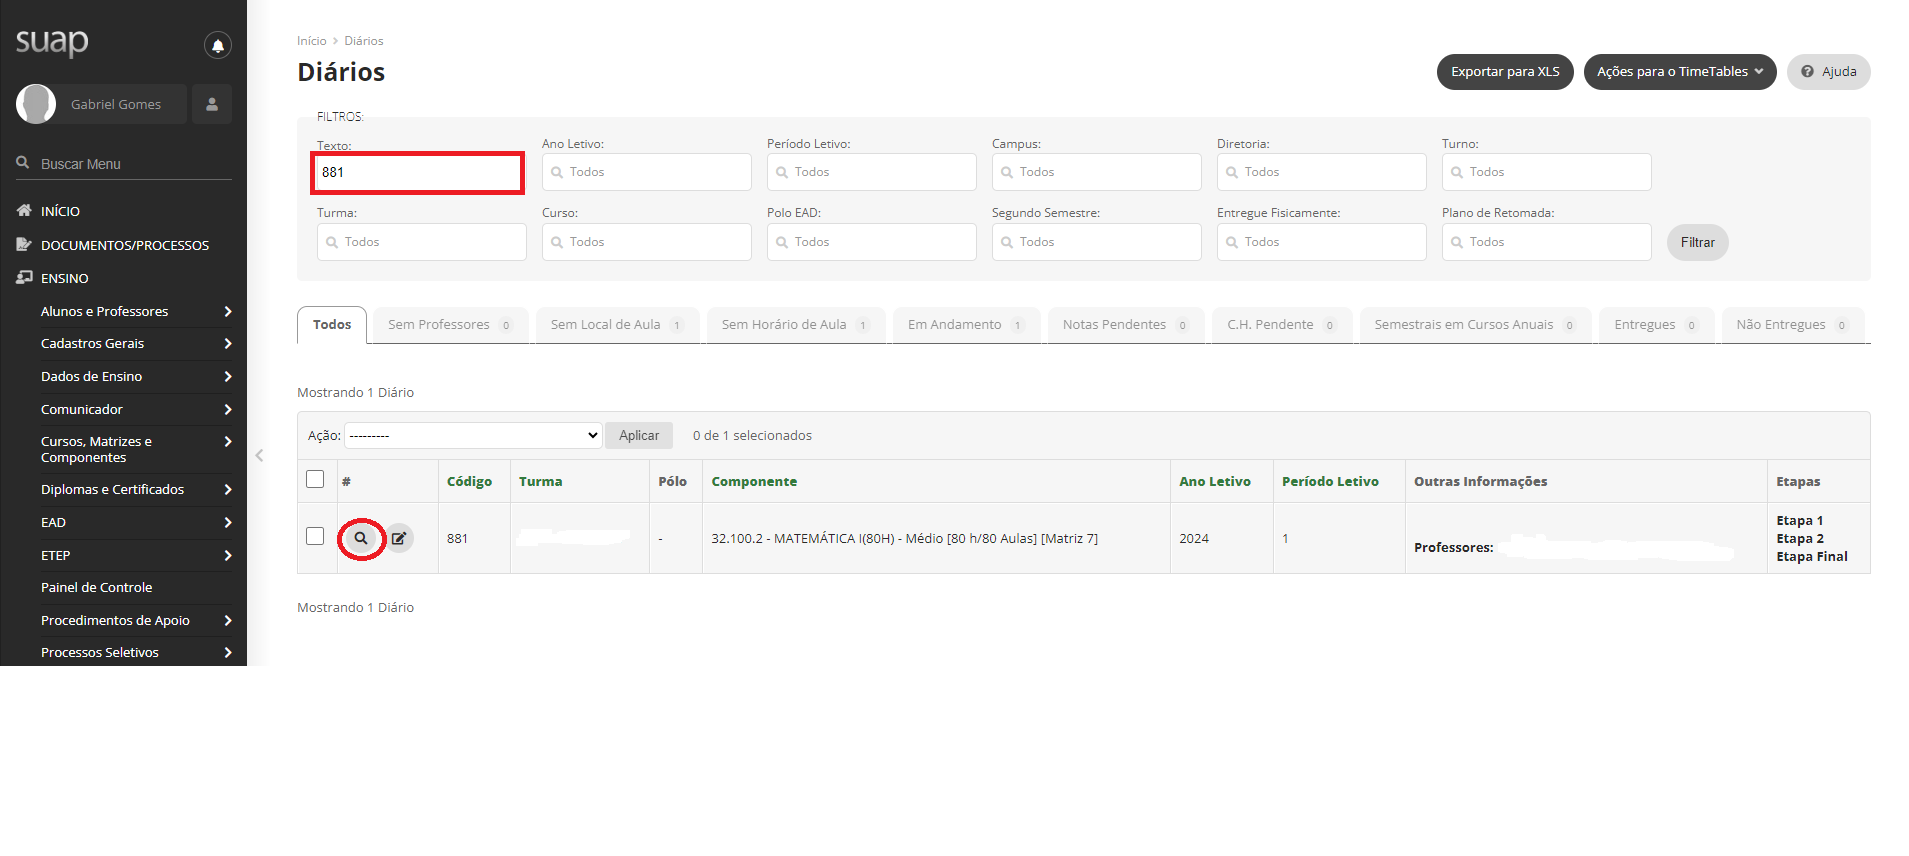Viewport: 1909px width, 856px height.
Task: Switch to Entregues tab
Action: 1656,325
